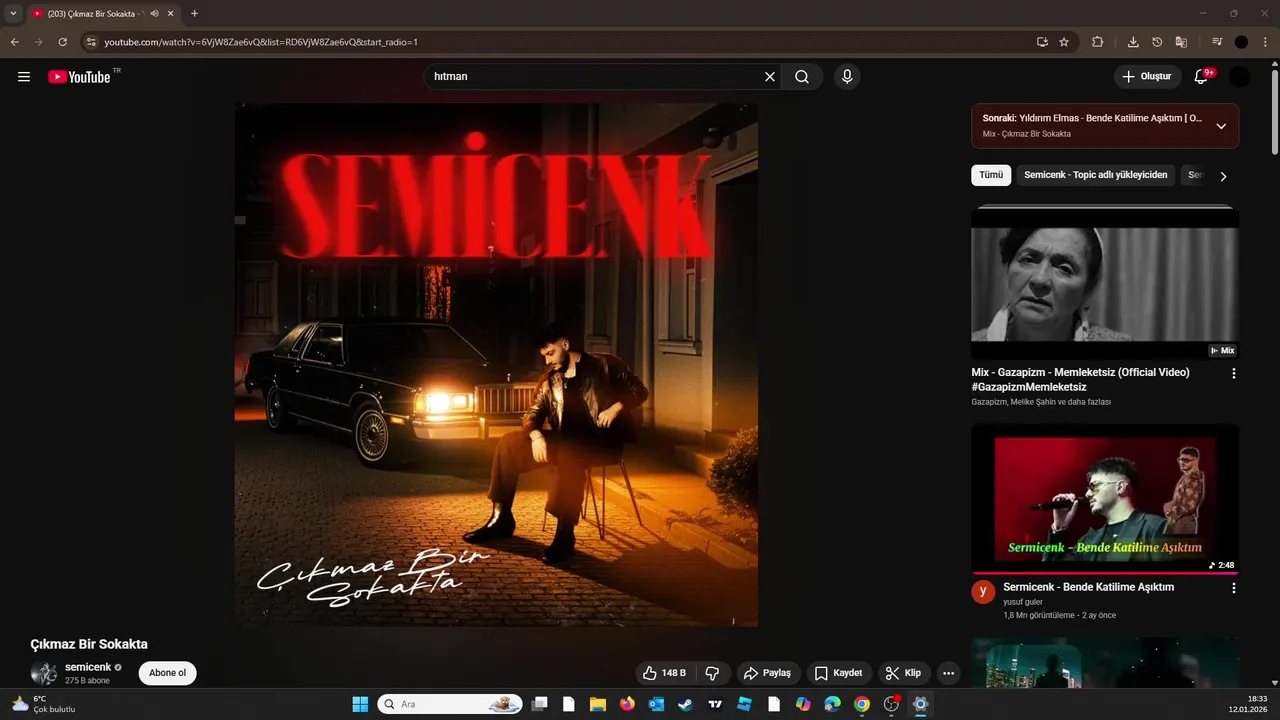Open the Windows Start button
The image size is (1280, 720).
(x=360, y=704)
